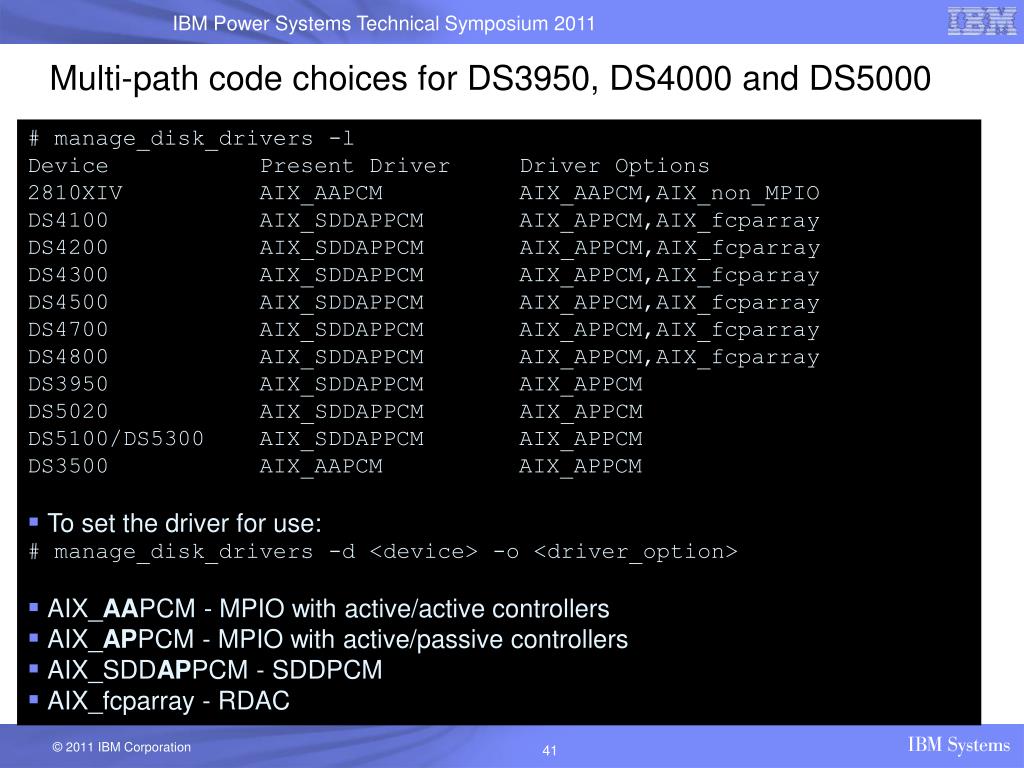Click driver options in the DS4200 row
Viewport: 1024px width, 768px height.
coord(669,249)
